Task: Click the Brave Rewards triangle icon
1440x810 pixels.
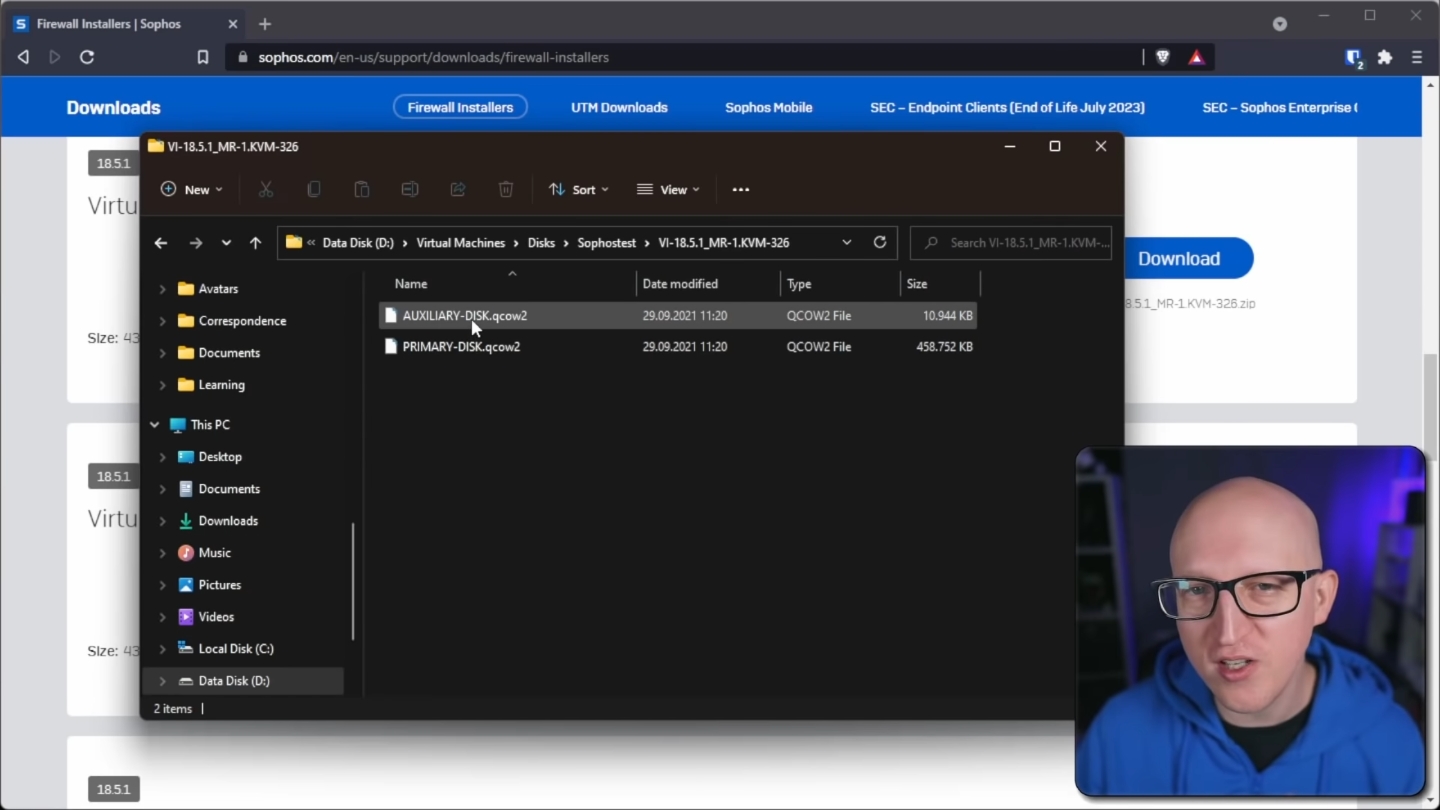Action: pyautogui.click(x=1196, y=57)
